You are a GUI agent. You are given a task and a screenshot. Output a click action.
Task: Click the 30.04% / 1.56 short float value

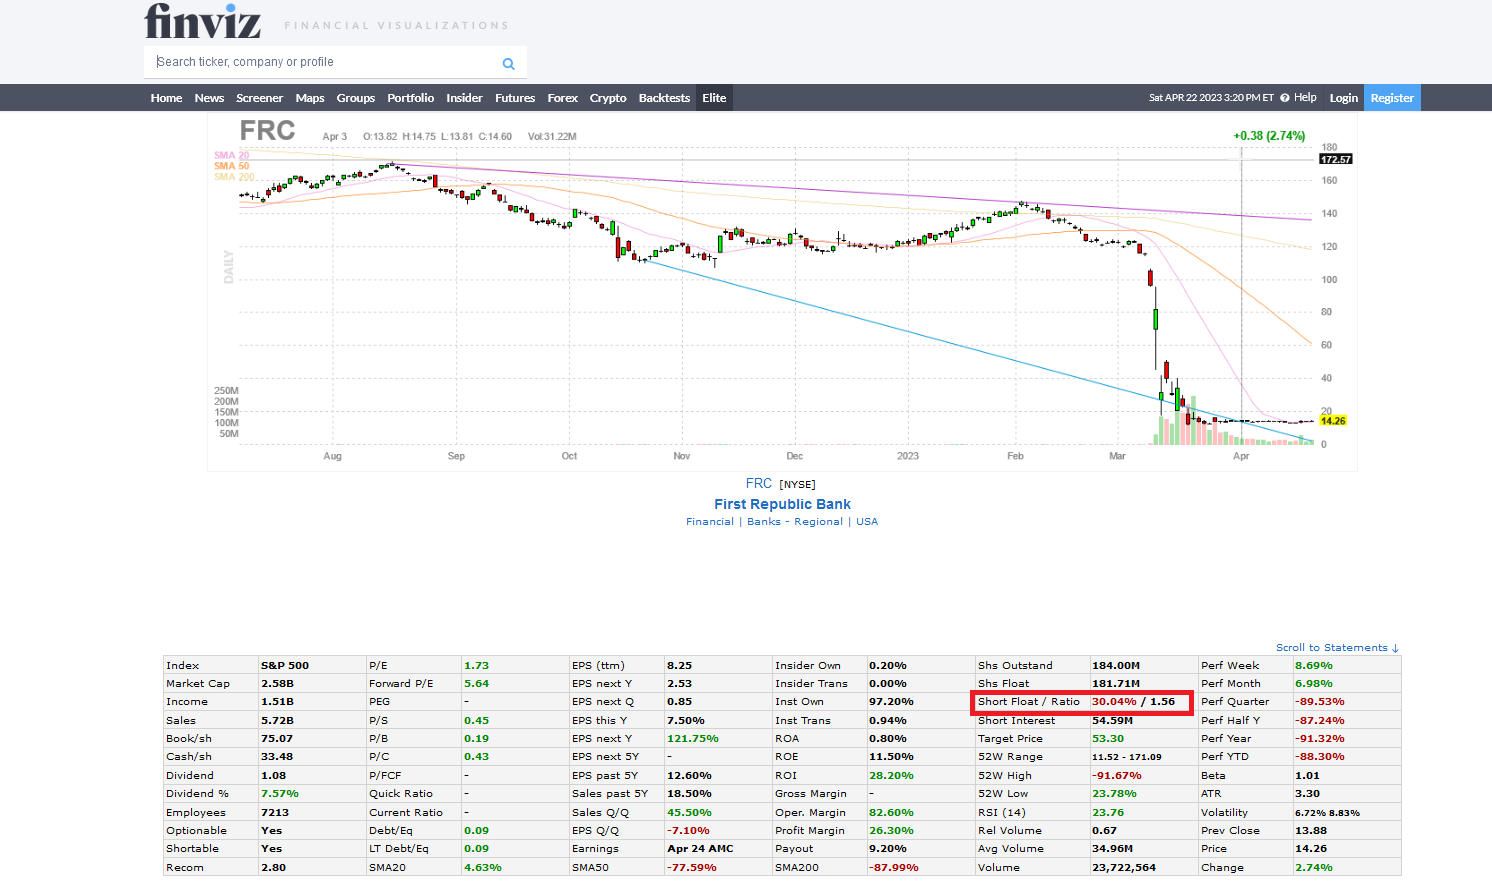tap(1133, 702)
